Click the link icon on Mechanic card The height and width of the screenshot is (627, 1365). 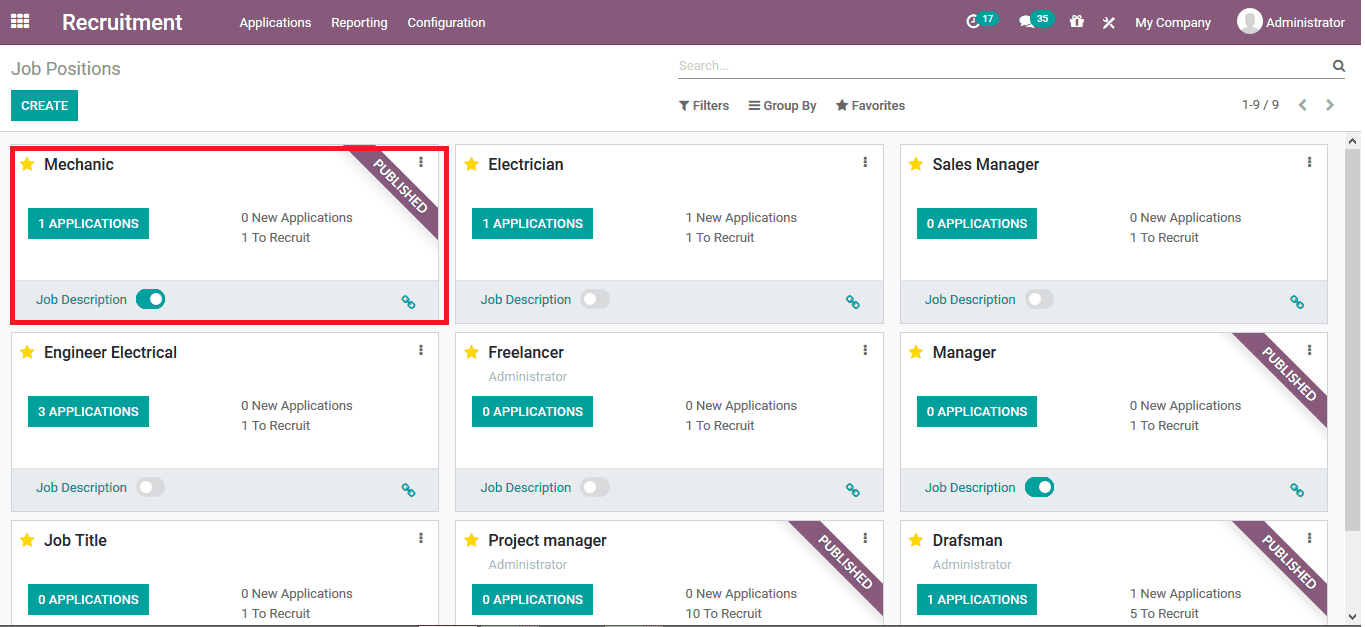coord(408,302)
